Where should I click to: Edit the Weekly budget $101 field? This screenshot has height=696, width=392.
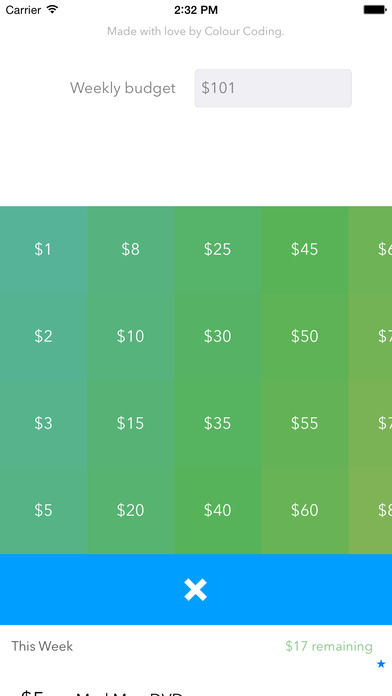coord(273,88)
